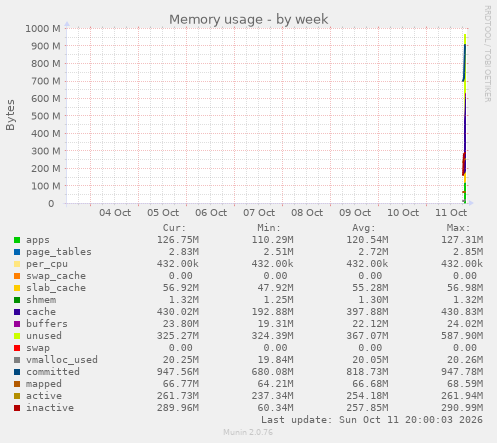Click the apps current value 126.75M
497x443 pixels.
point(178,240)
